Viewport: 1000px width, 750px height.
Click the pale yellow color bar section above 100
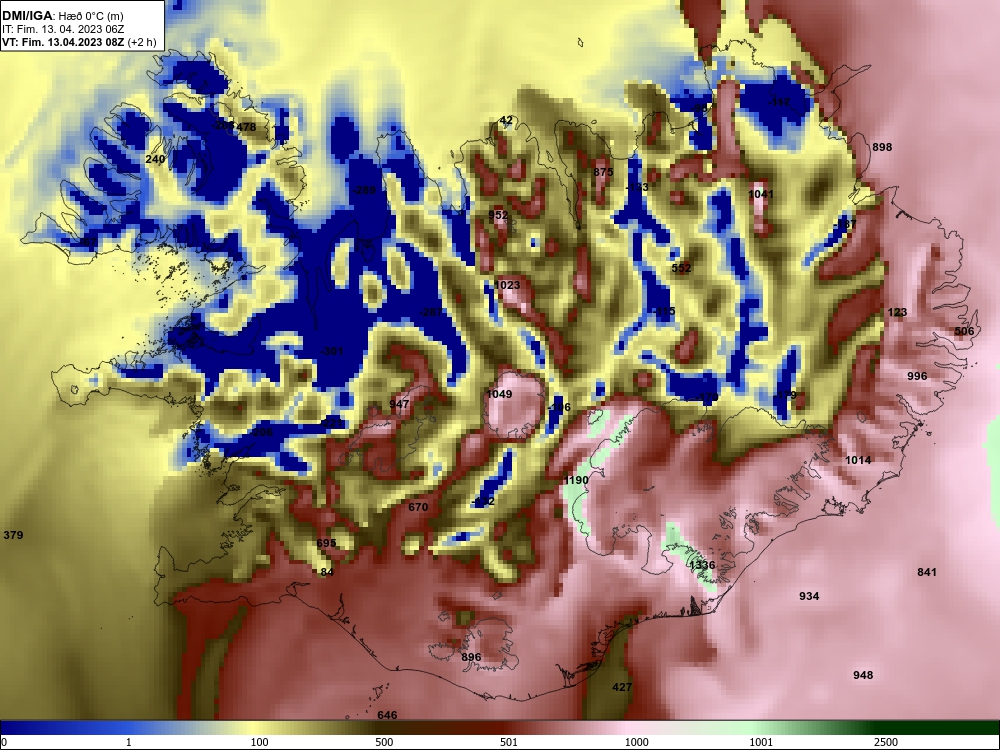click(x=255, y=728)
